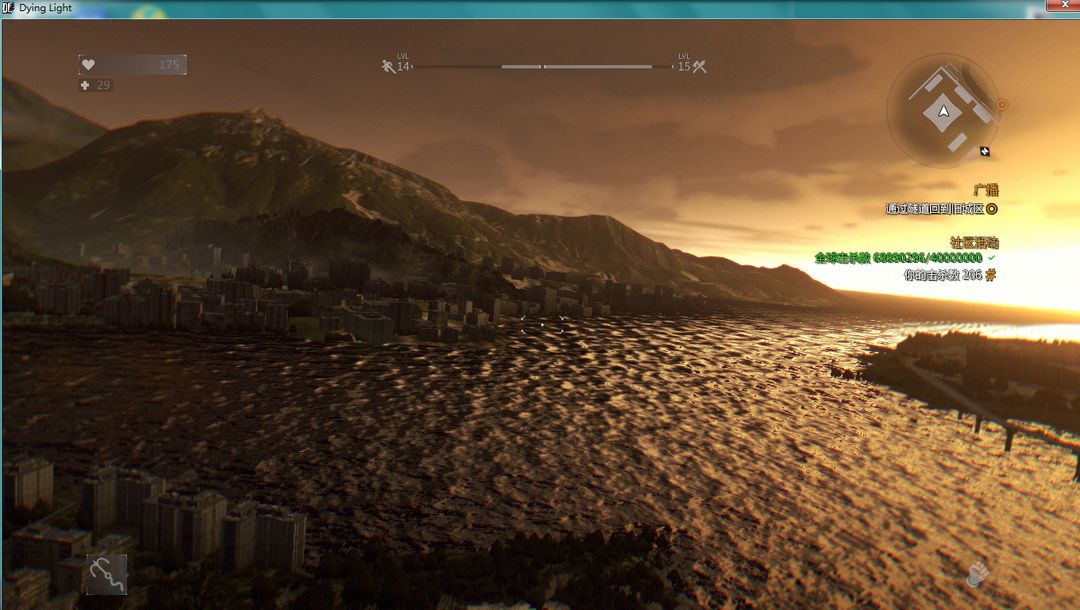Click the player arrow on the minimap
This screenshot has width=1080, height=610.
click(x=944, y=111)
